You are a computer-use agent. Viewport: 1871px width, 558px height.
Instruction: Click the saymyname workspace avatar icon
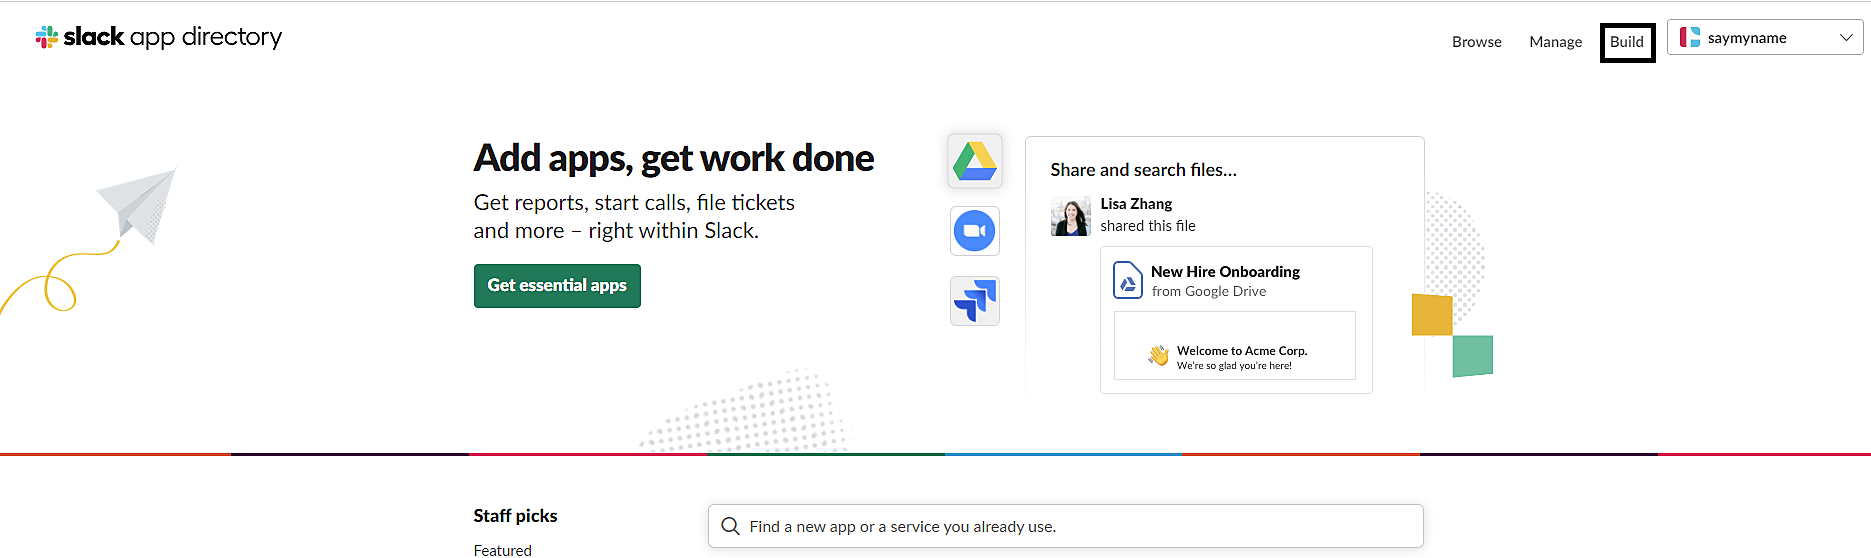click(1690, 38)
